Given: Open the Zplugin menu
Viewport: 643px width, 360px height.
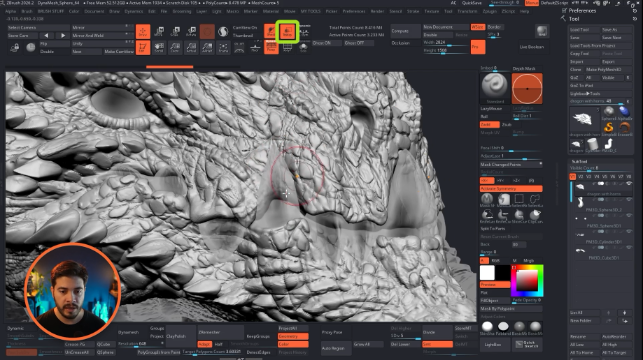Looking at the screenshot, I should click(x=490, y=11).
